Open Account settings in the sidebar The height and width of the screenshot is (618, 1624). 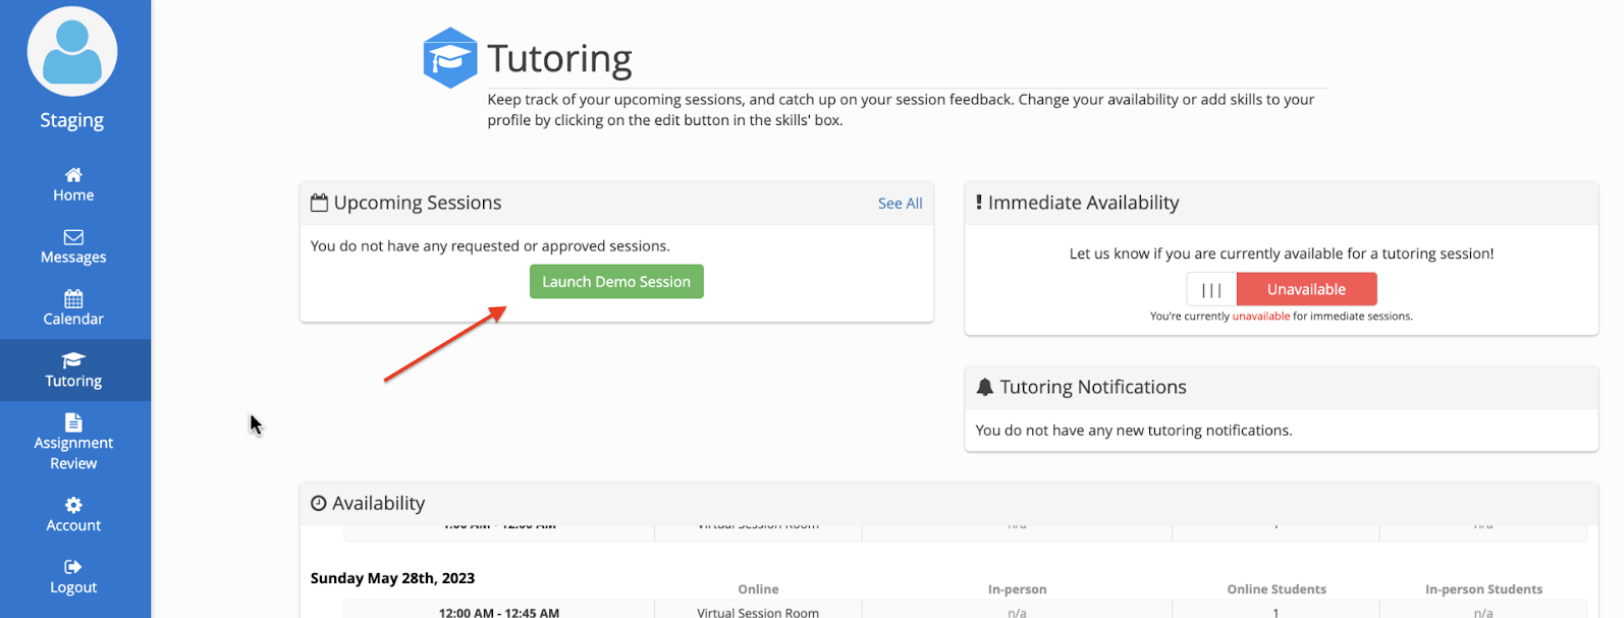[x=73, y=515]
